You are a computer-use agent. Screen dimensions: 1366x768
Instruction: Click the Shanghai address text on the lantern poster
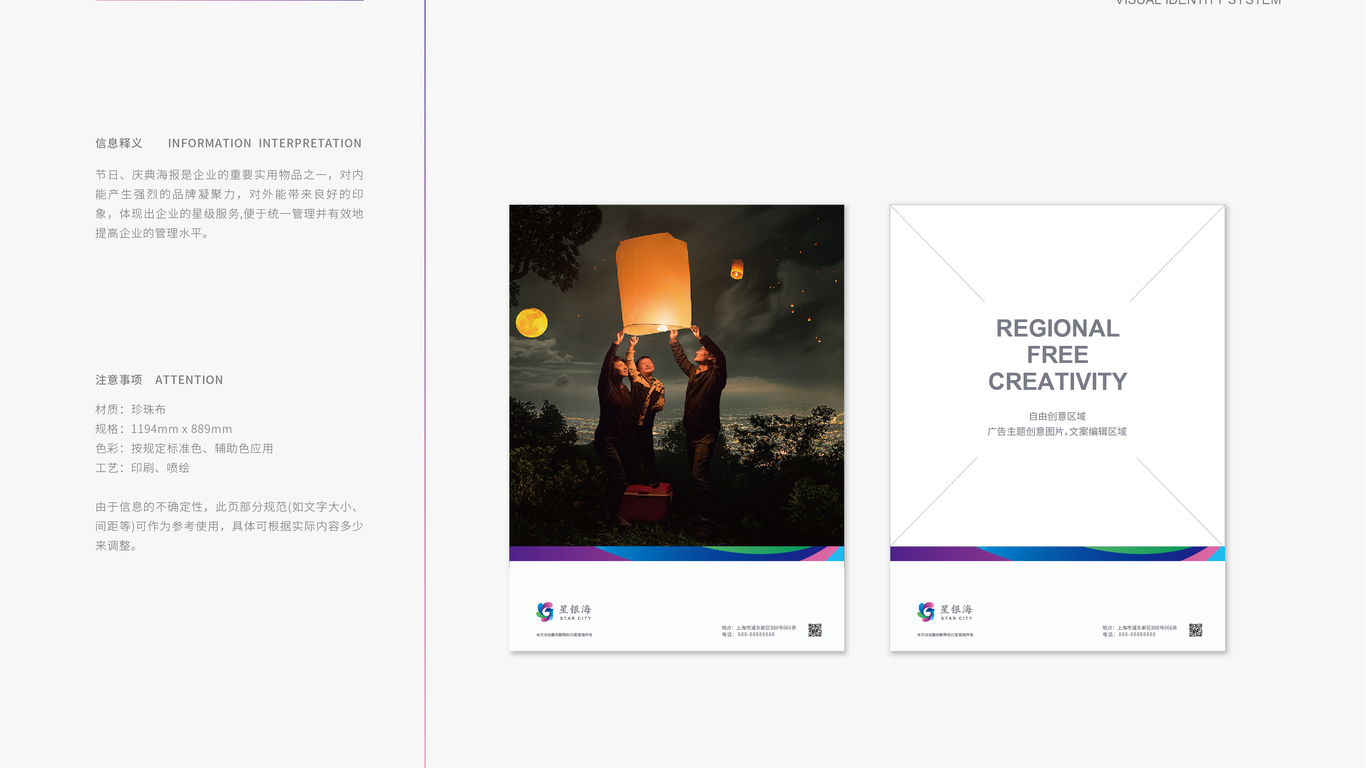pyautogui.click(x=759, y=628)
